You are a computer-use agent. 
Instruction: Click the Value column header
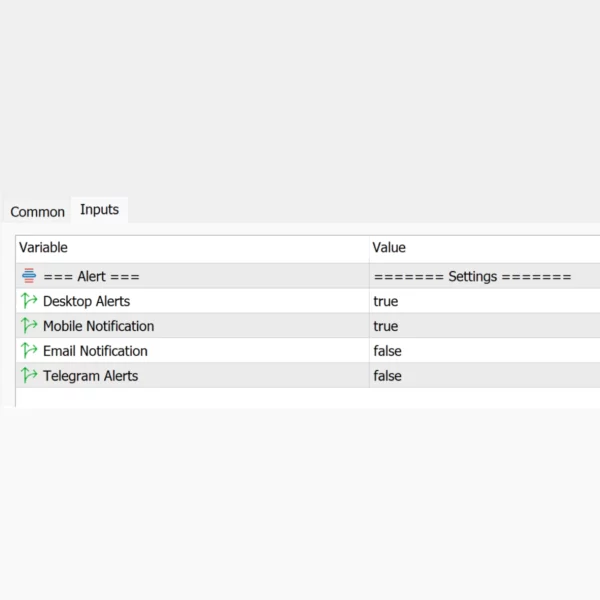click(x=389, y=248)
